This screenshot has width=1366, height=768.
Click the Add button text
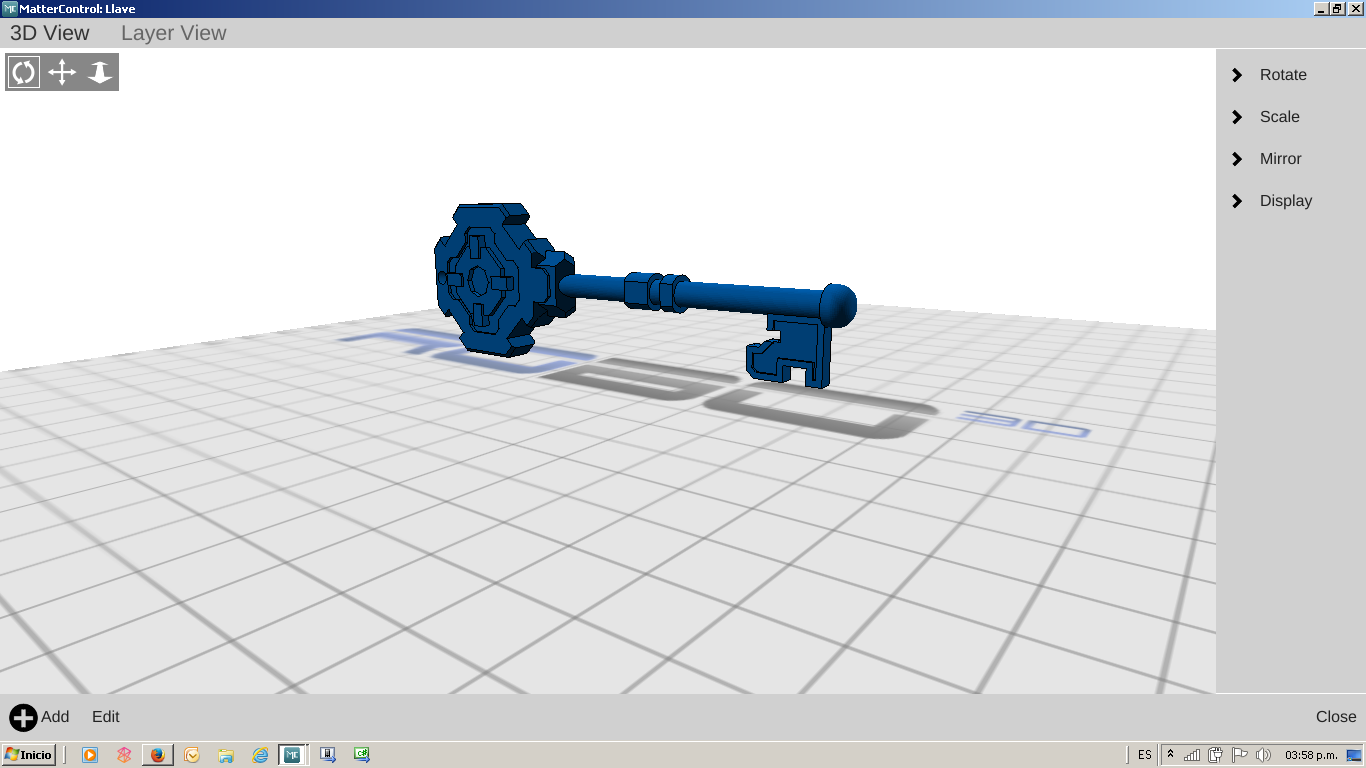pyautogui.click(x=55, y=717)
